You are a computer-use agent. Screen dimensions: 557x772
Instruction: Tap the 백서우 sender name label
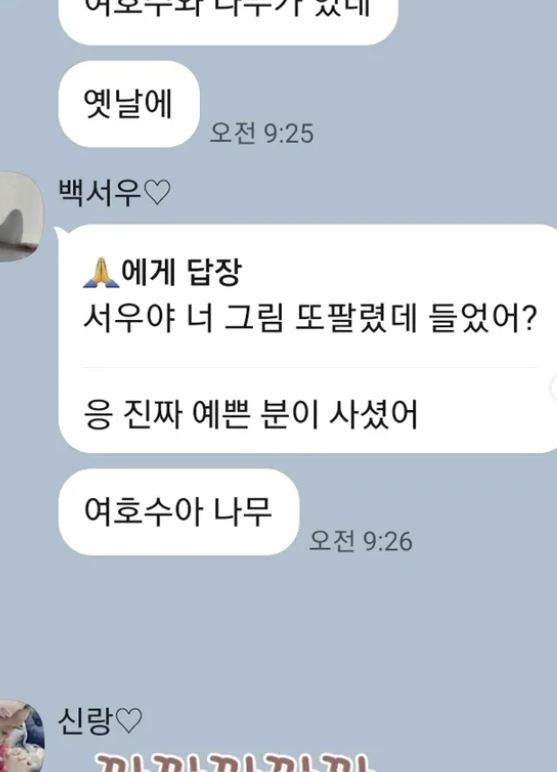(100, 193)
